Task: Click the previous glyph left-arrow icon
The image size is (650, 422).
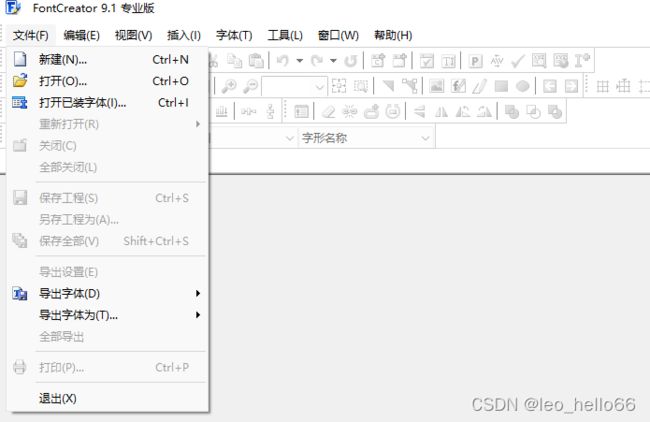Action: [x=550, y=86]
